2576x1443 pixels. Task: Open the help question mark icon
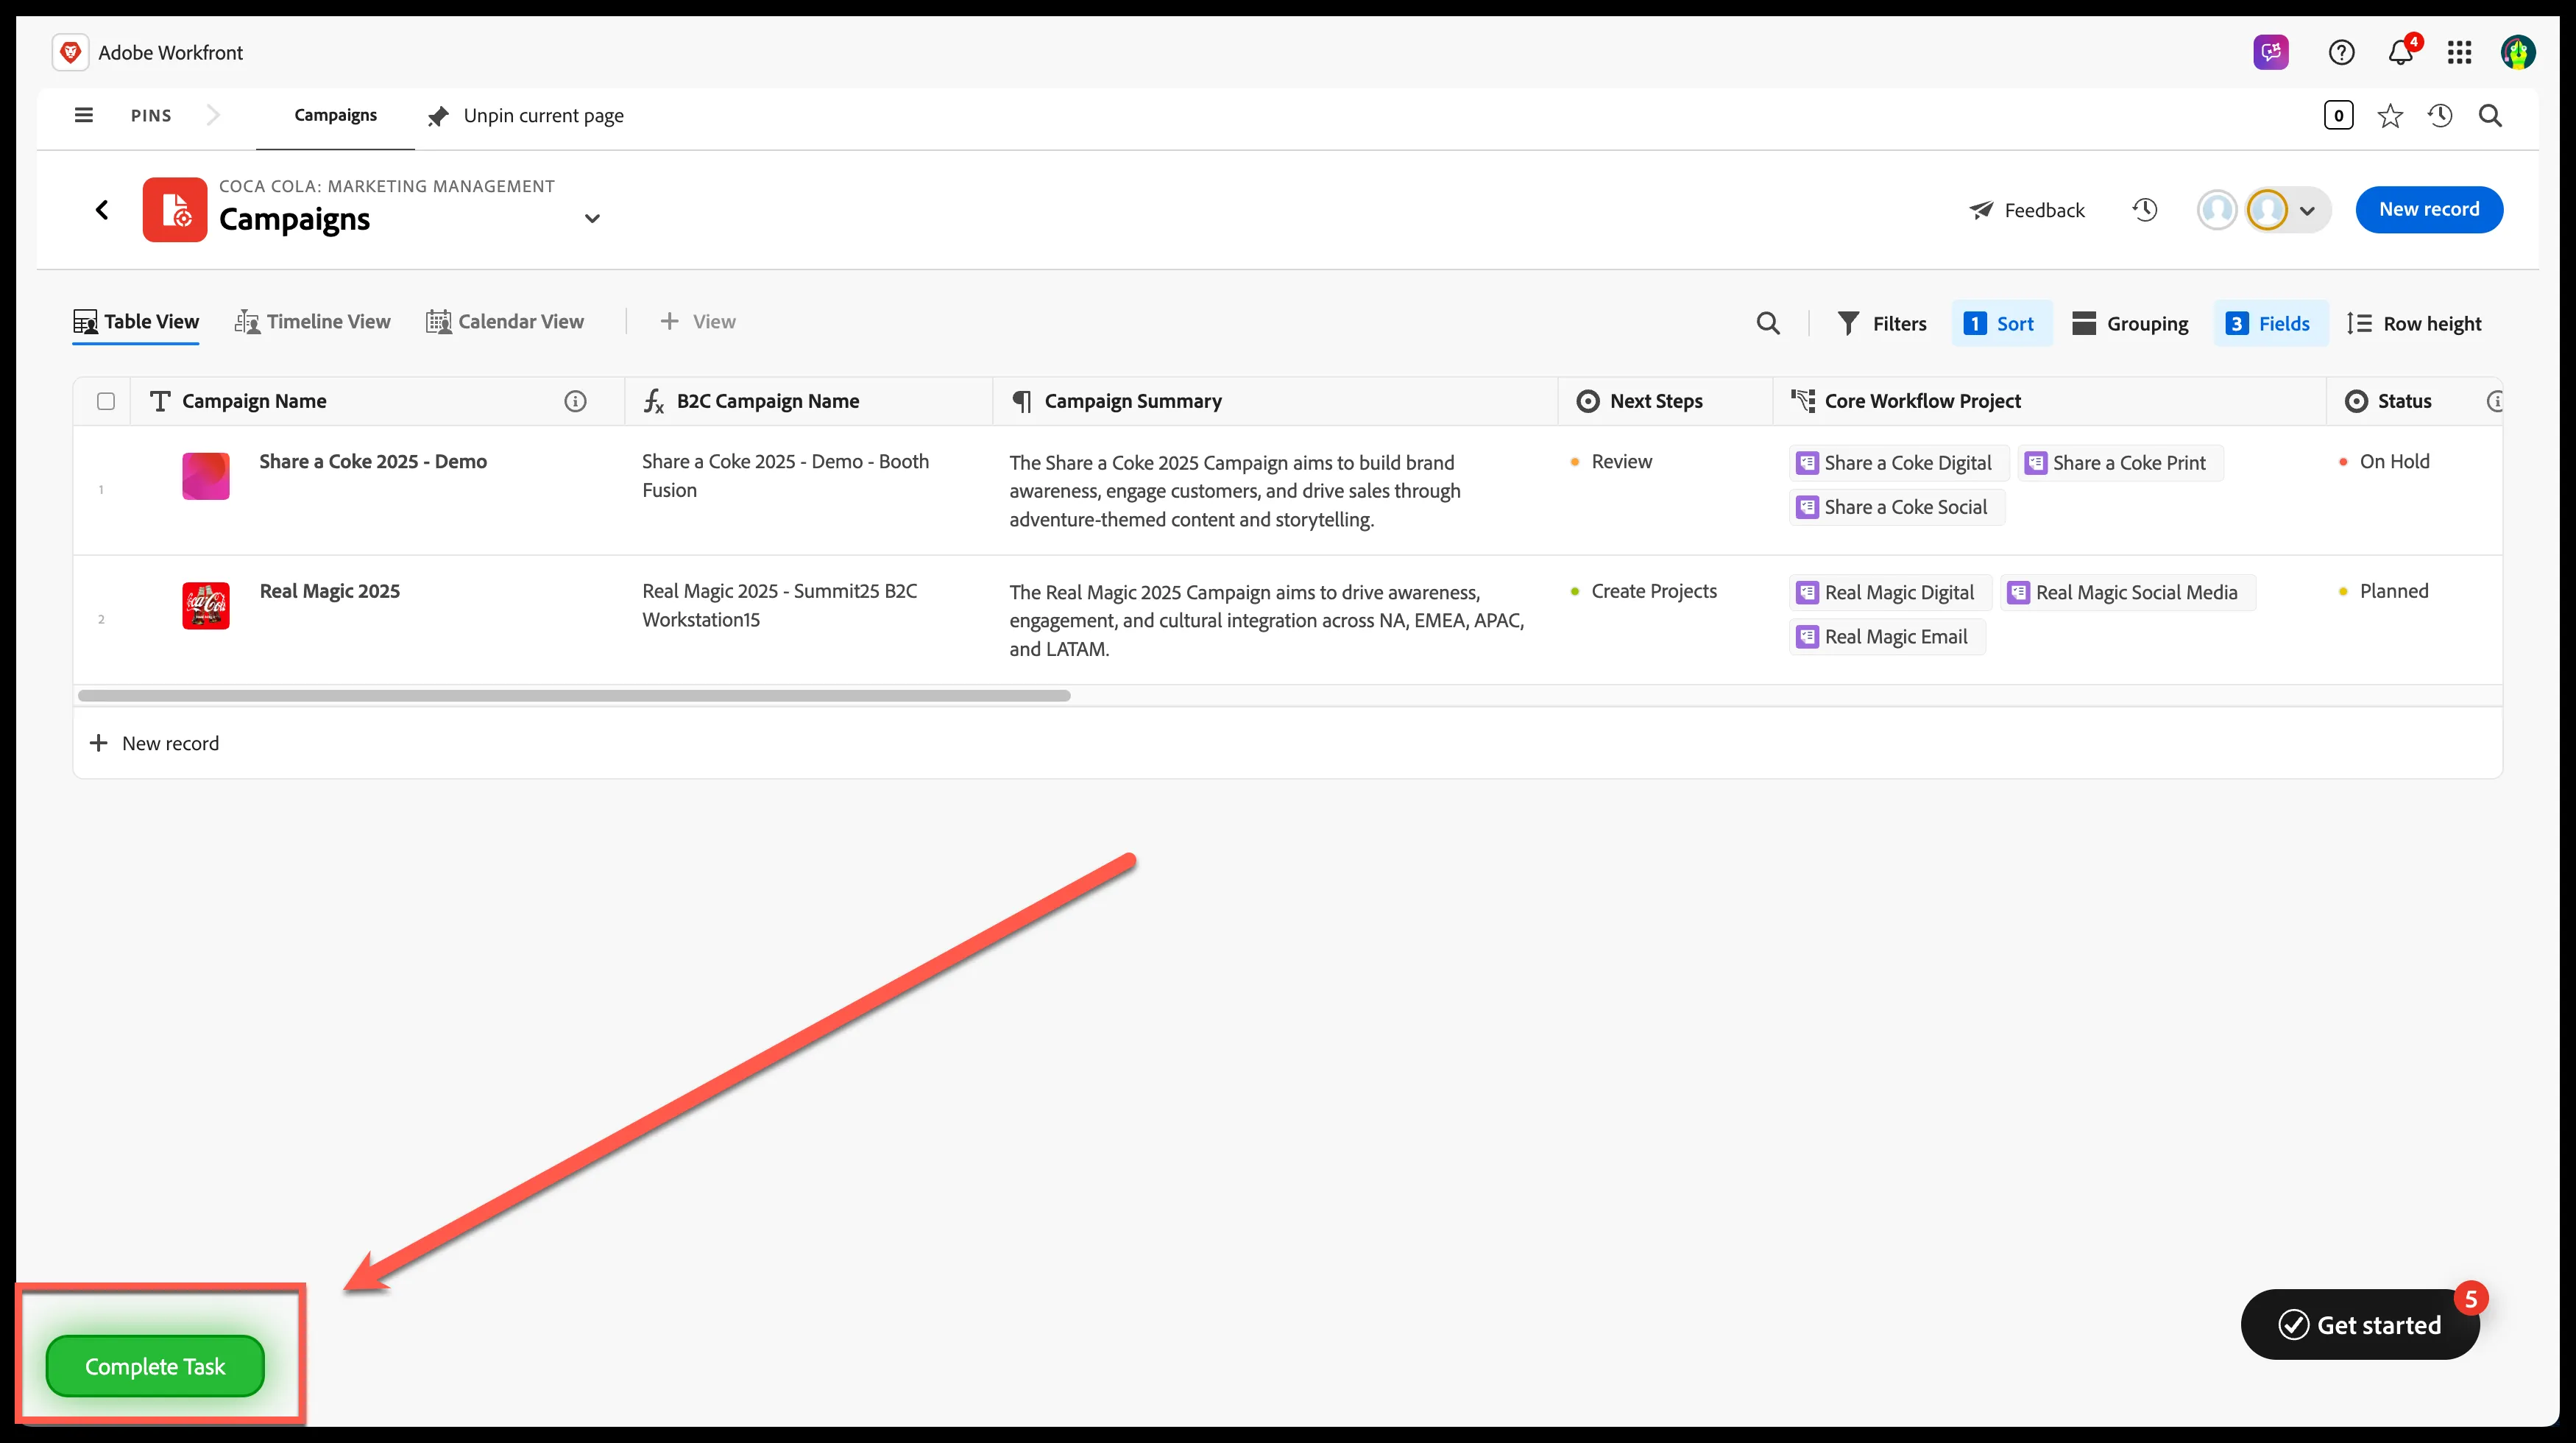pos(2341,52)
